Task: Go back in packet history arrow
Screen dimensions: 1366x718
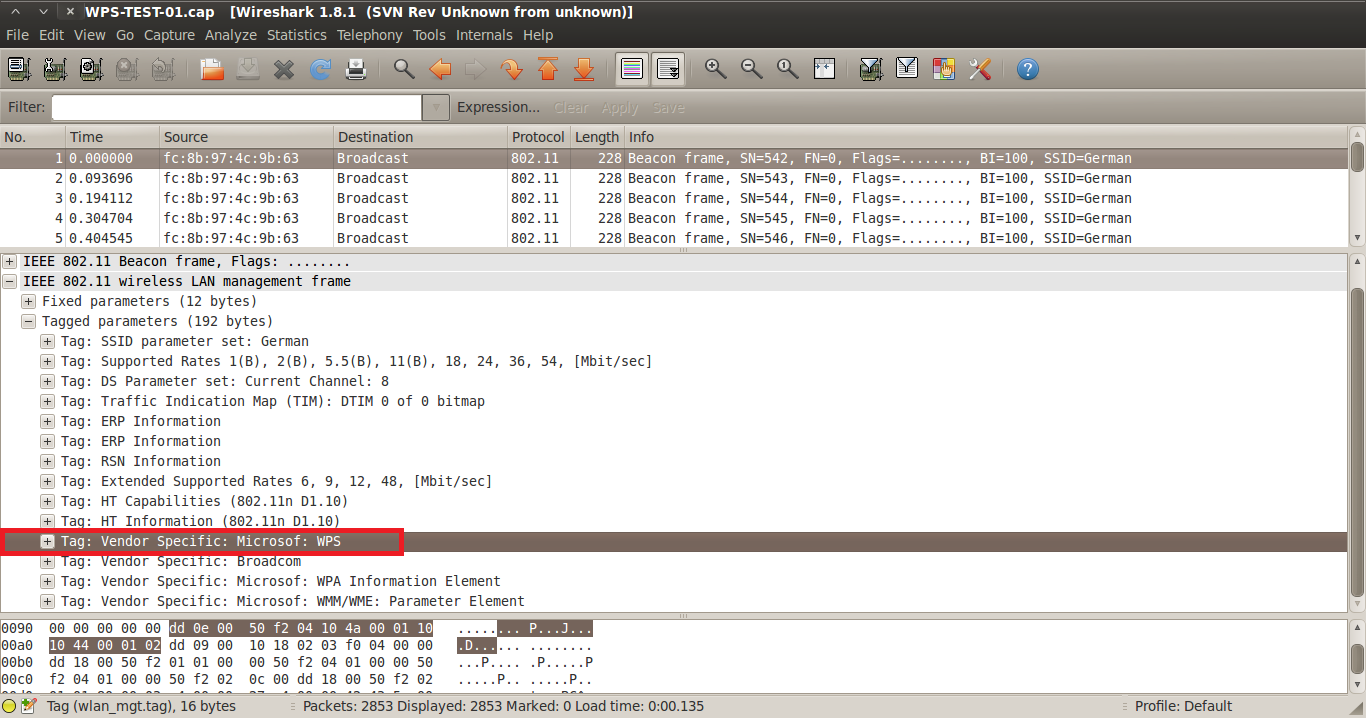Action: pyautogui.click(x=440, y=69)
